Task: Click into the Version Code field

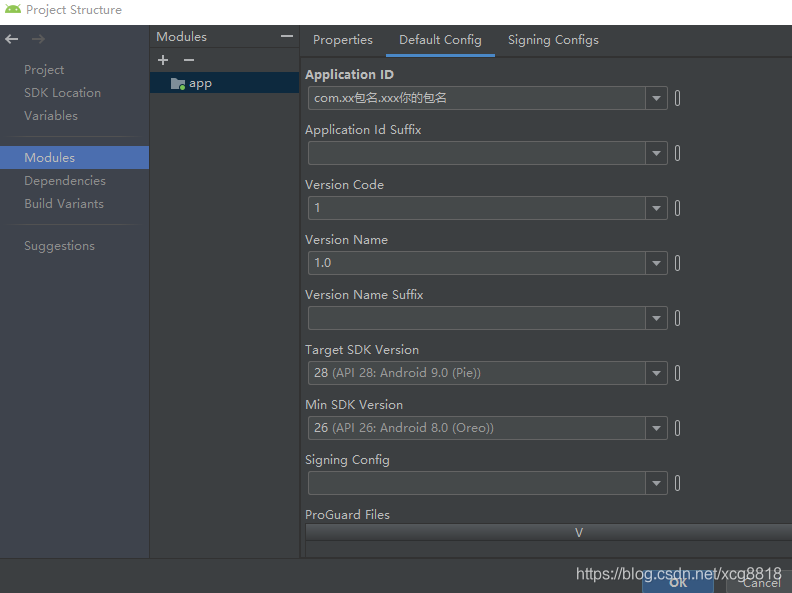Action: [477, 208]
